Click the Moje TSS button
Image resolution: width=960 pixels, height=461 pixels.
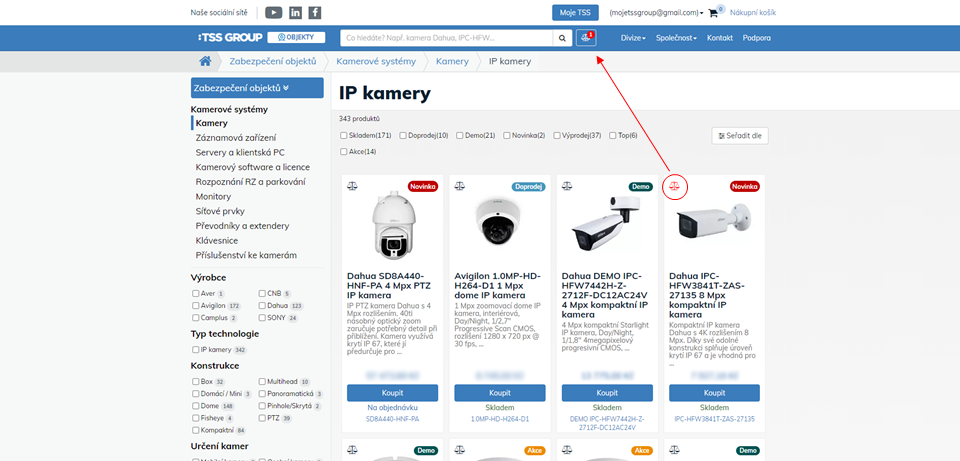[575, 12]
